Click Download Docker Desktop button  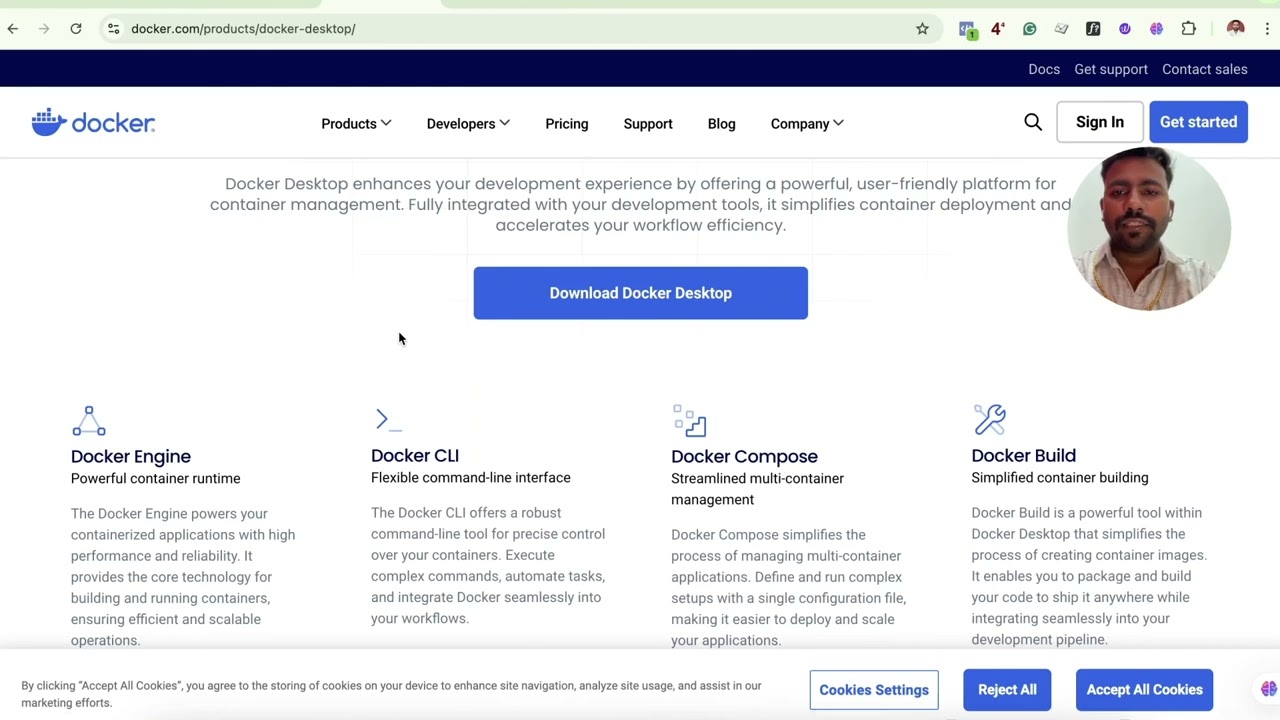click(640, 293)
